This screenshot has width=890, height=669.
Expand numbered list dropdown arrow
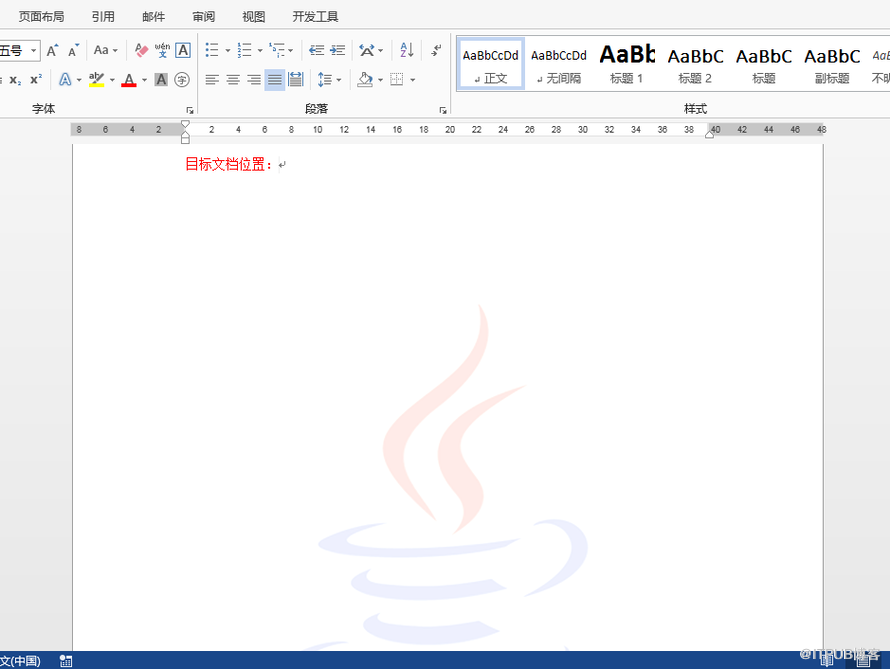coord(260,51)
